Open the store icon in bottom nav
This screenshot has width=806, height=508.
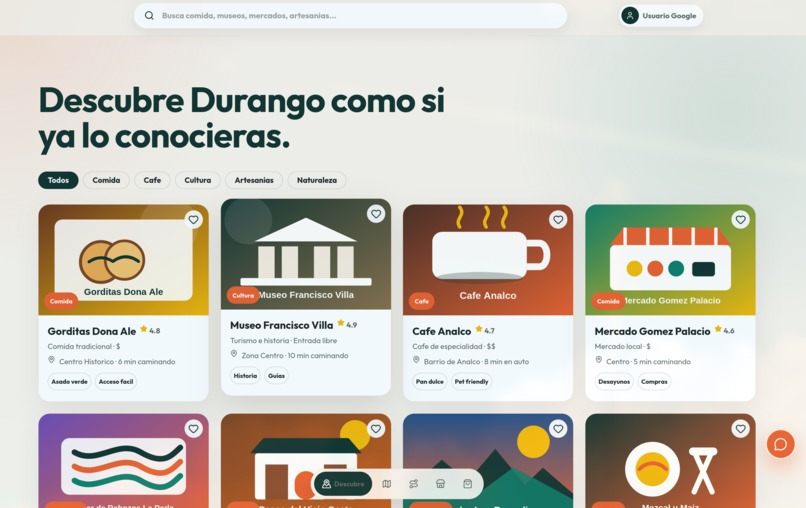[x=441, y=484]
